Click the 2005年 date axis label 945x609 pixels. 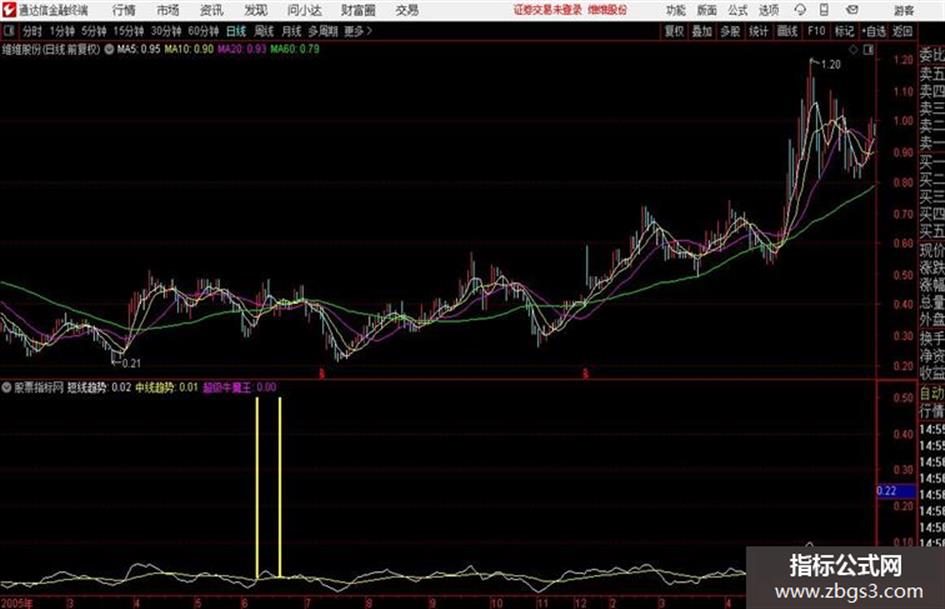point(17,603)
